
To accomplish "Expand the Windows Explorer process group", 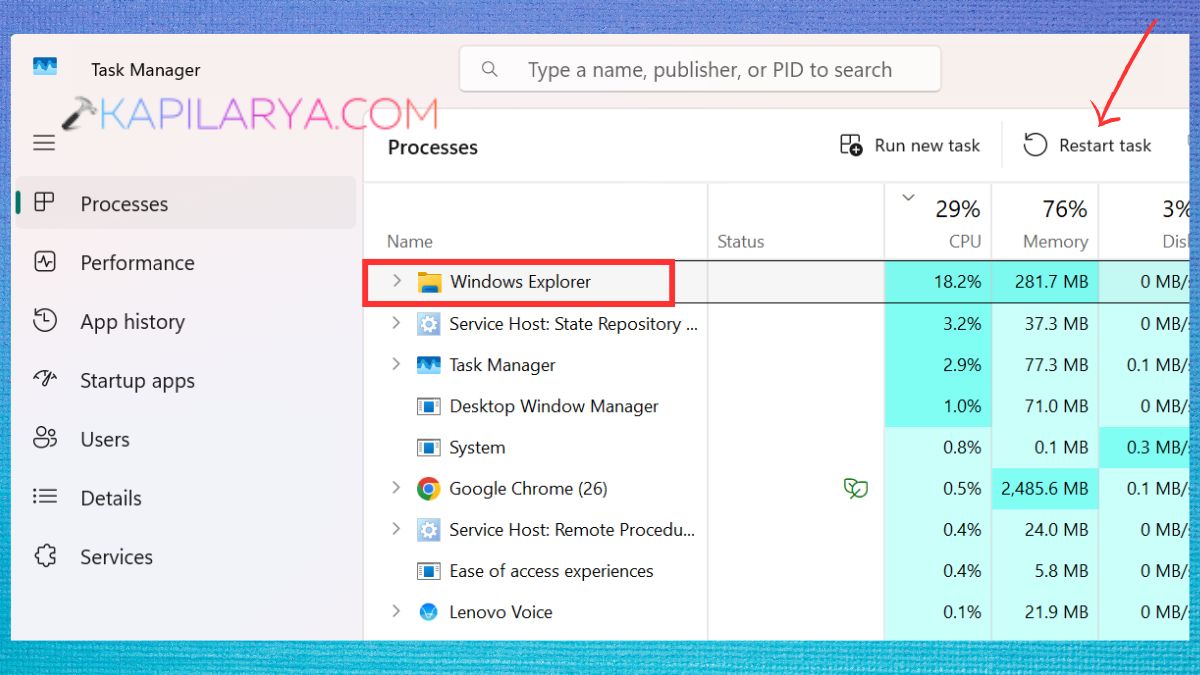I will click(x=396, y=281).
